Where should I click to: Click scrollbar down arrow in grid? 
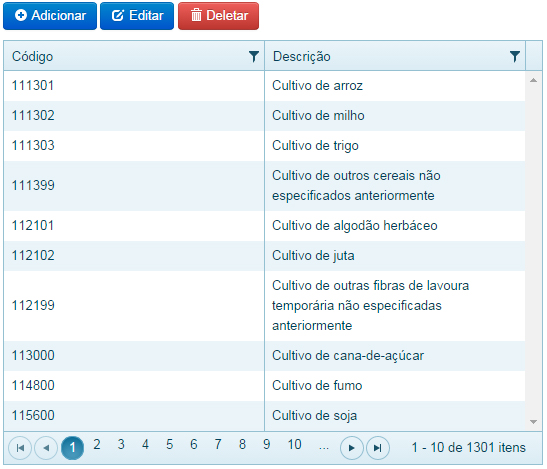click(533, 422)
